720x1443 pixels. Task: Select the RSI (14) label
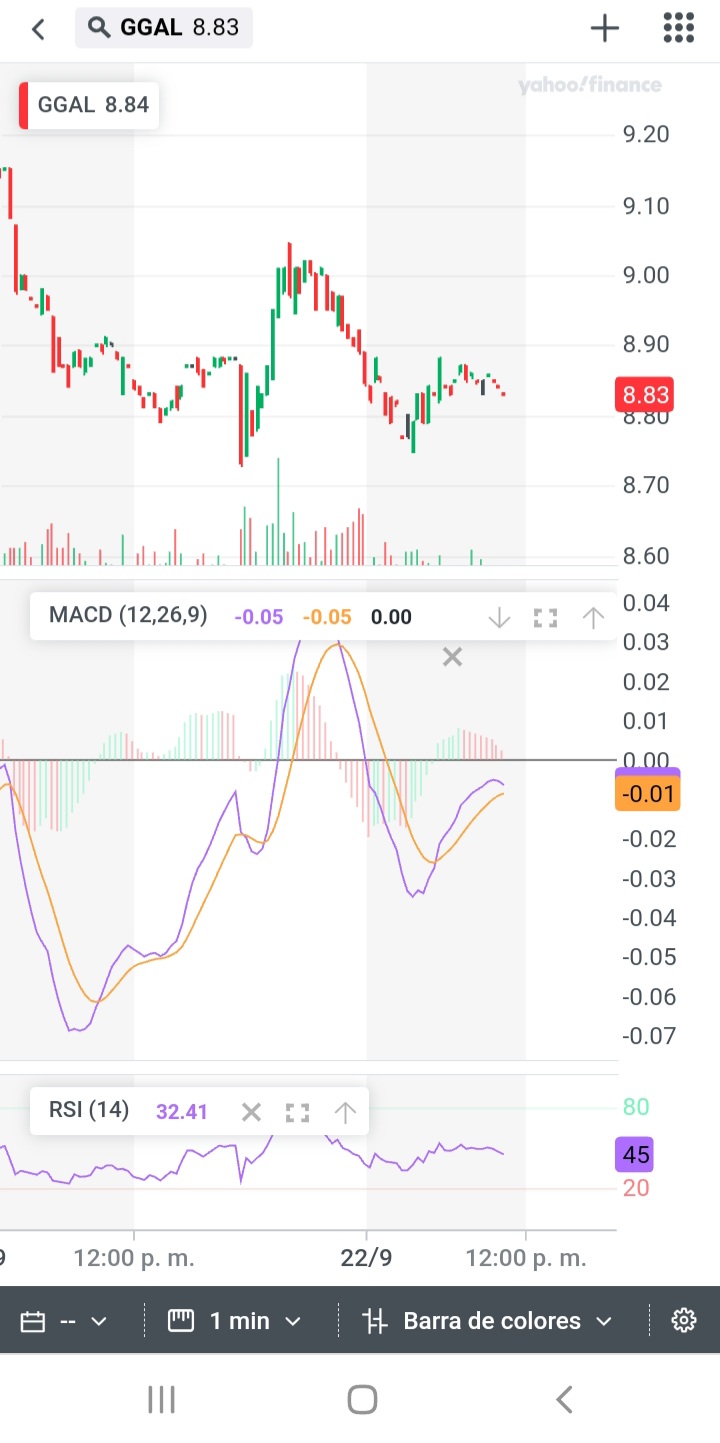coord(89,1110)
